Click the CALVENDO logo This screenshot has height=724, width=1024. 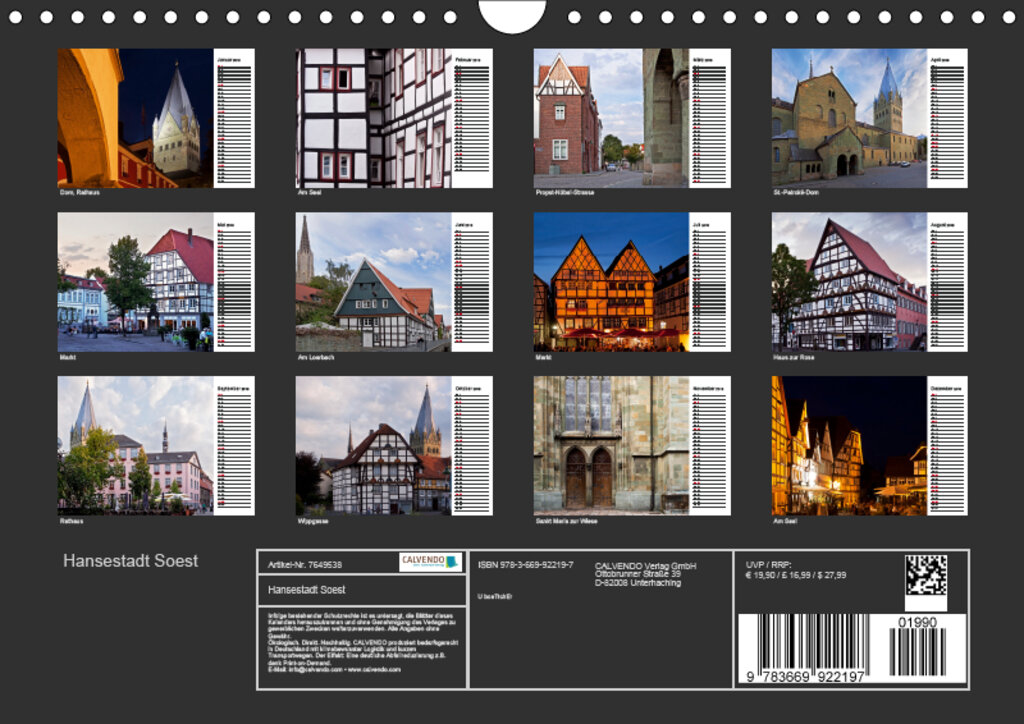(430, 562)
